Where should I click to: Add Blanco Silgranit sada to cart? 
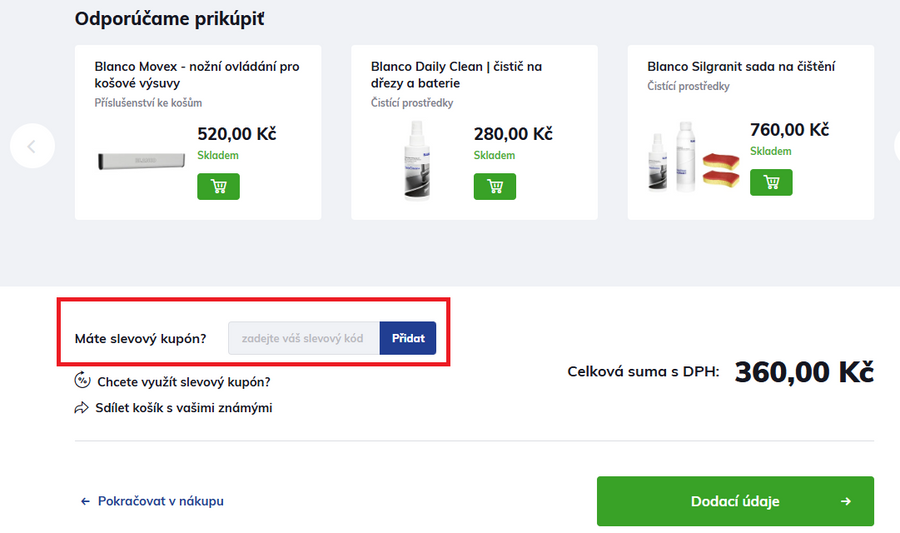[771, 182]
